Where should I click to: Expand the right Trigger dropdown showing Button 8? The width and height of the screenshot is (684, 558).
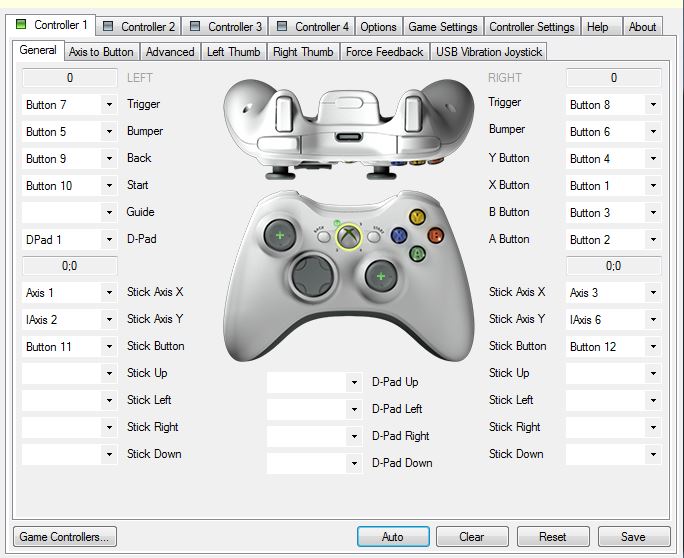tap(613, 105)
